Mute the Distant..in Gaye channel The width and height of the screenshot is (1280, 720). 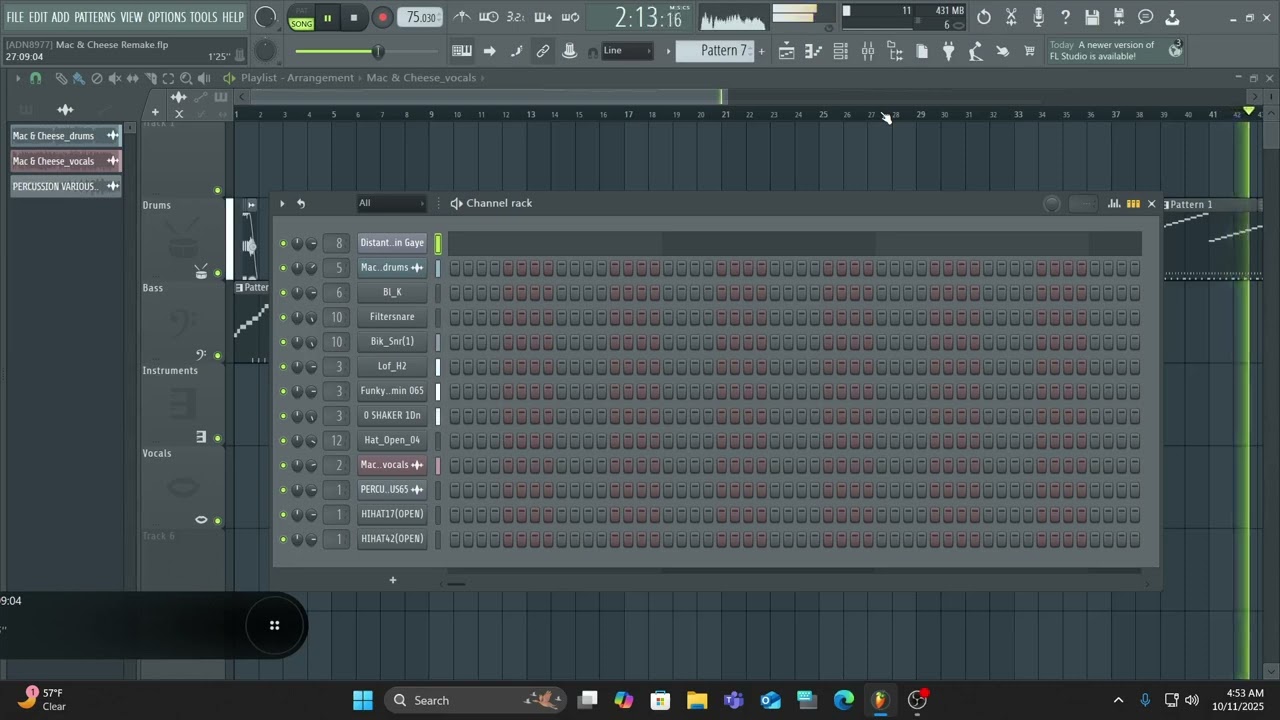pos(283,243)
